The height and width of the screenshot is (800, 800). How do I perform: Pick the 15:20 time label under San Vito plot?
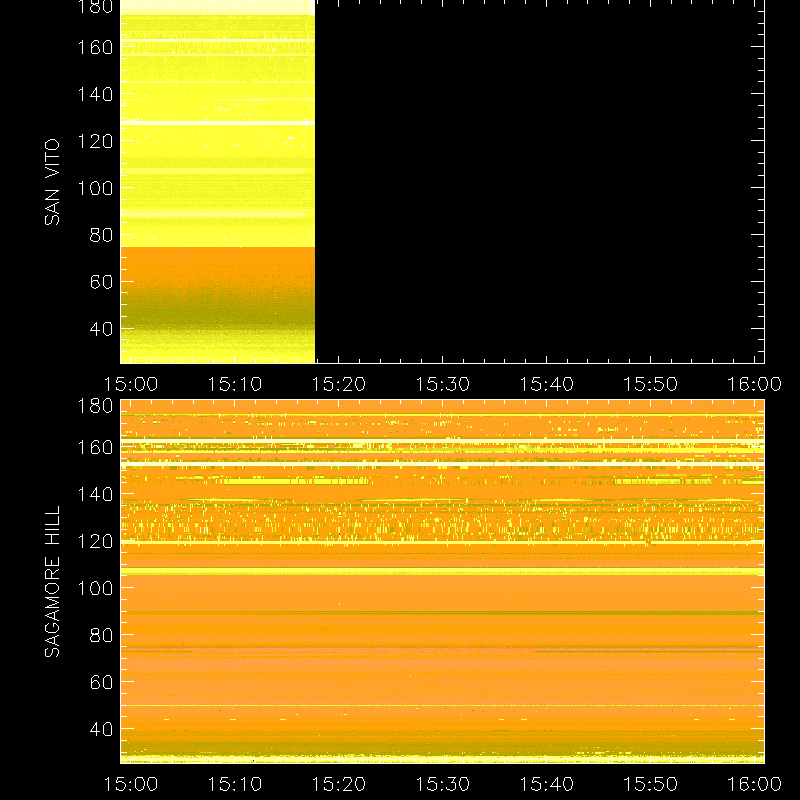point(339,384)
